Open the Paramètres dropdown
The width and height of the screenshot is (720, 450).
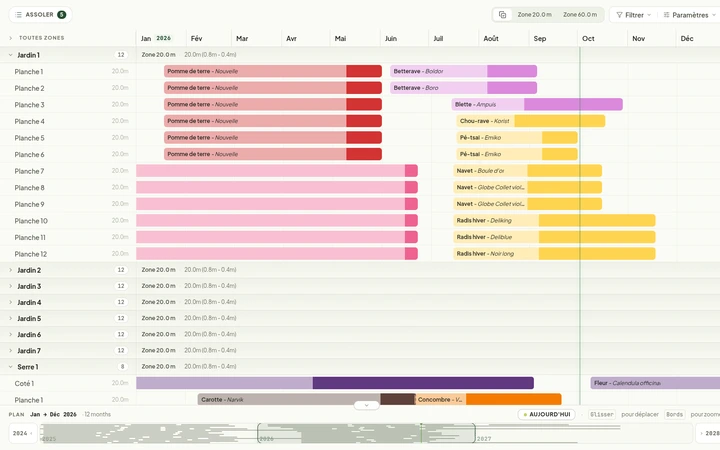(x=690, y=15)
